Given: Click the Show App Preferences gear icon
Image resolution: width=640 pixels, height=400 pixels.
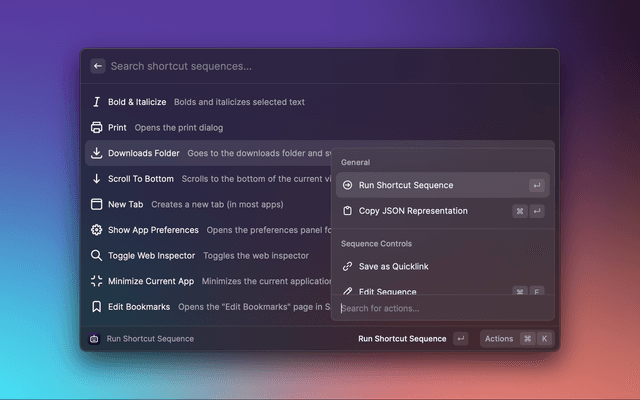Looking at the screenshot, I should pyautogui.click(x=96, y=230).
